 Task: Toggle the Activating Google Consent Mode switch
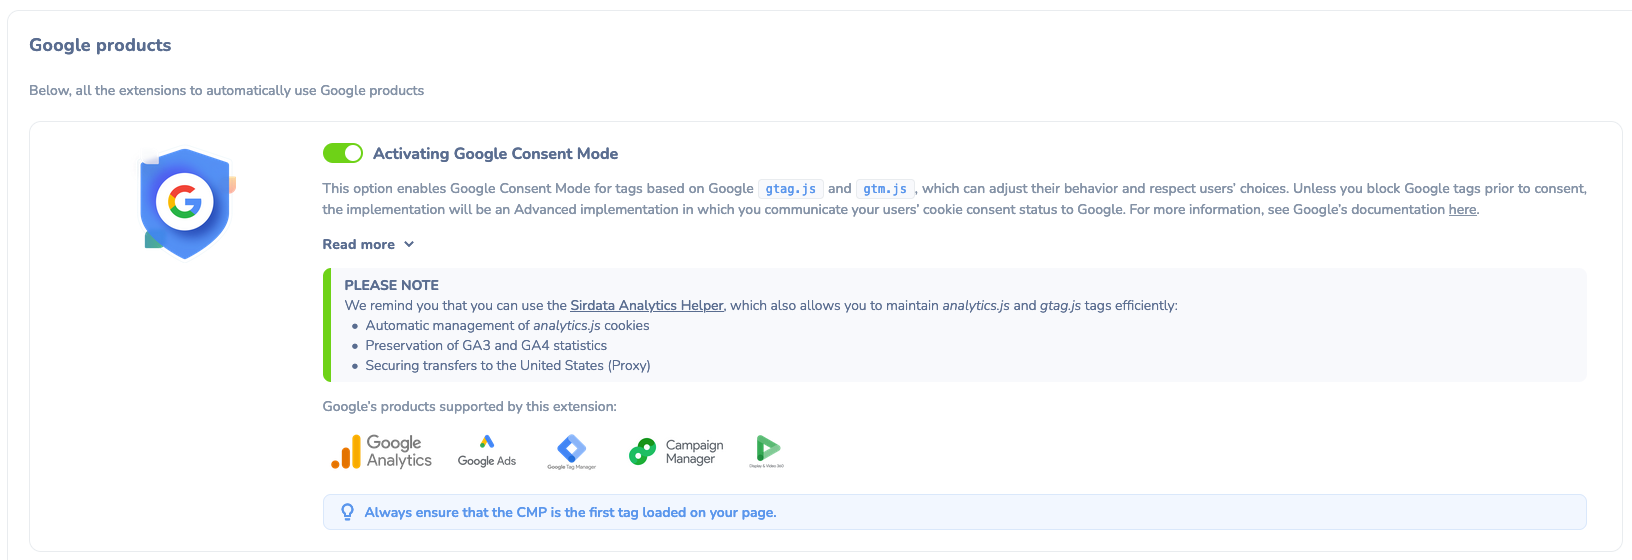(x=342, y=153)
